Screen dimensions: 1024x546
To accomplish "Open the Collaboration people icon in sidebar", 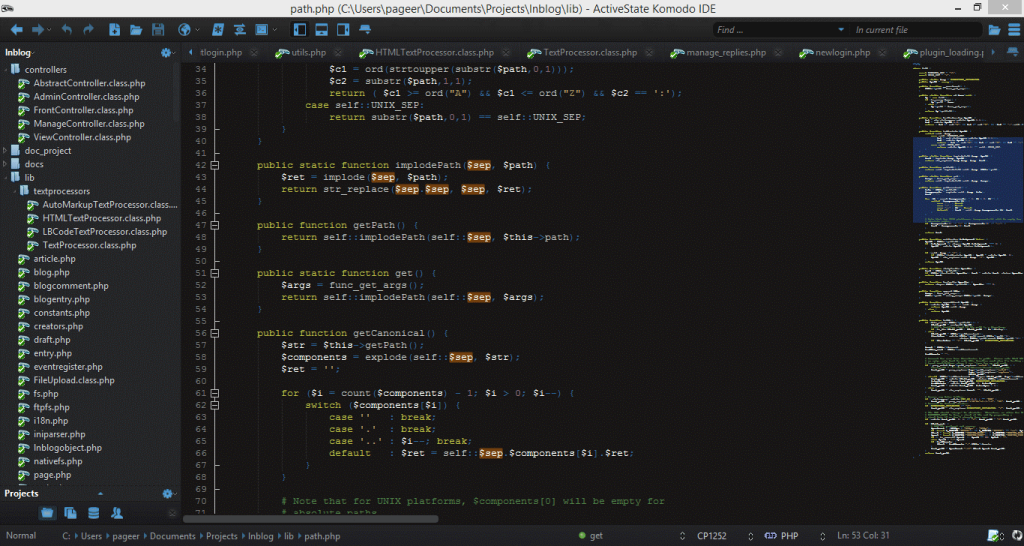I will pos(117,513).
